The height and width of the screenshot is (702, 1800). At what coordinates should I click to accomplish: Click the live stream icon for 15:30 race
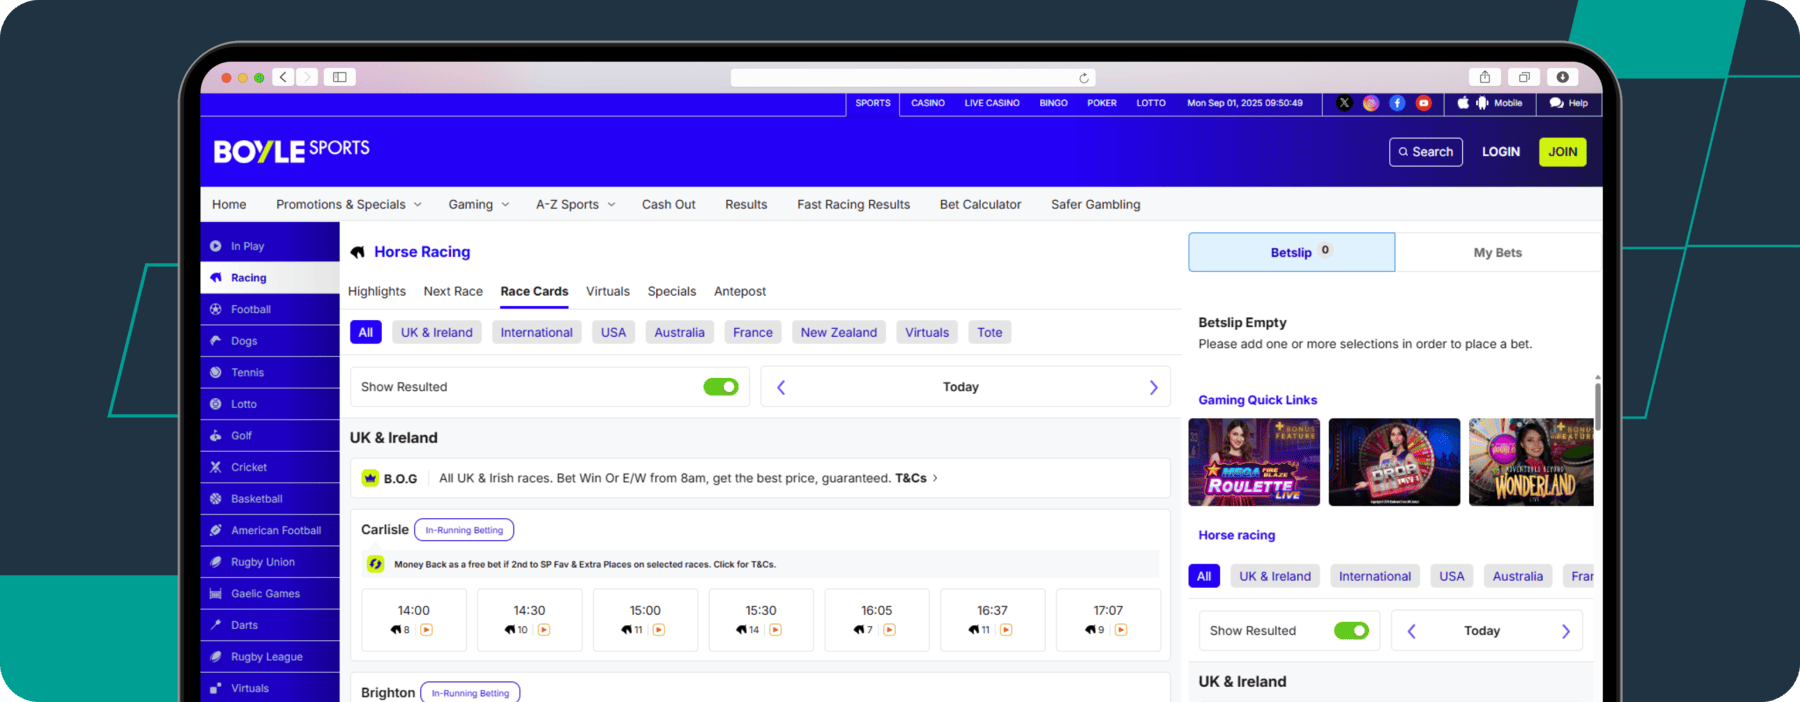click(x=775, y=630)
